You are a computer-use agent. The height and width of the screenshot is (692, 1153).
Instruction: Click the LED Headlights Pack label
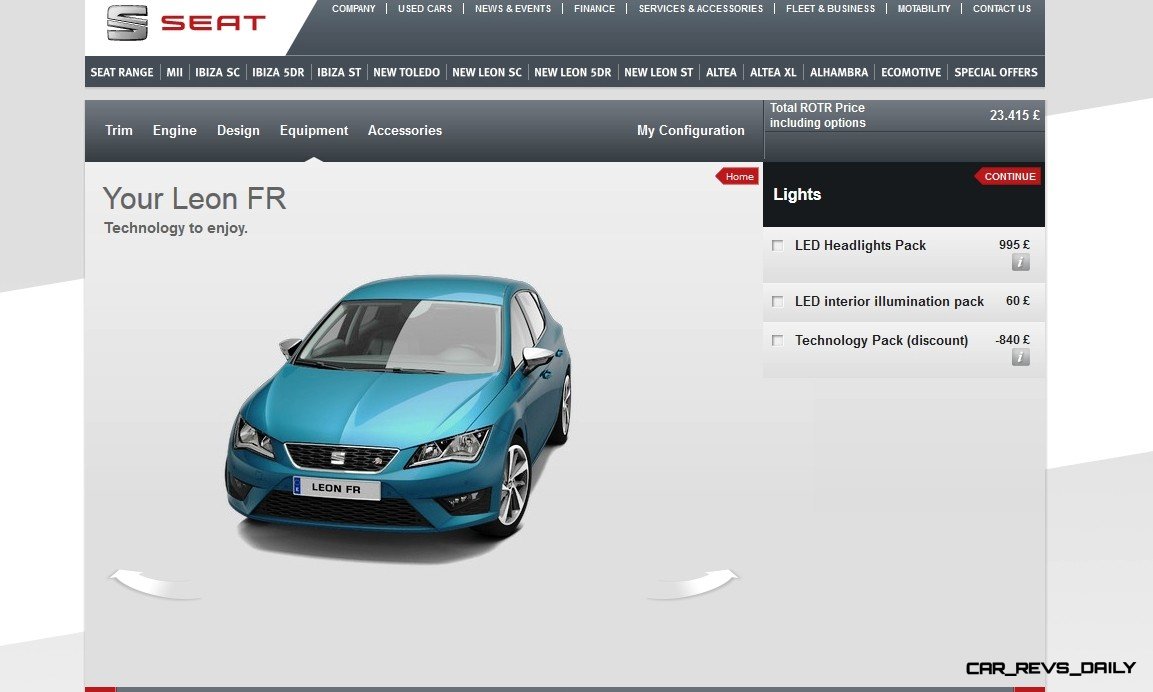(x=860, y=246)
